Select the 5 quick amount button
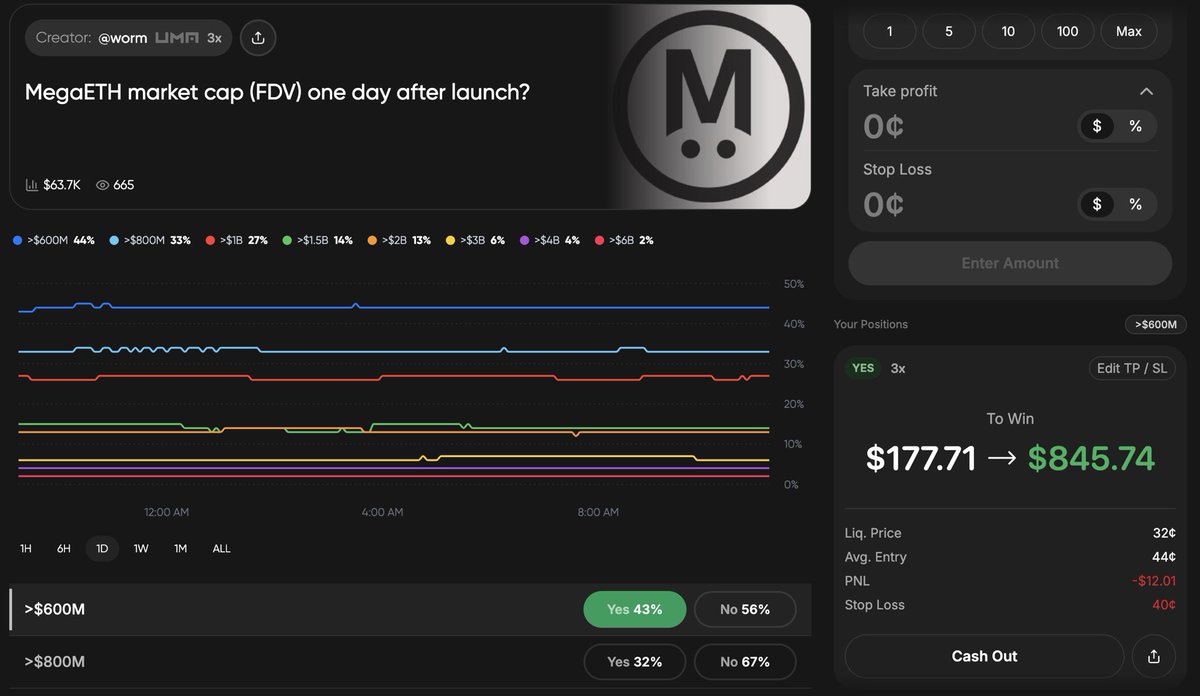Viewport: 1200px width, 696px height. pos(949,31)
